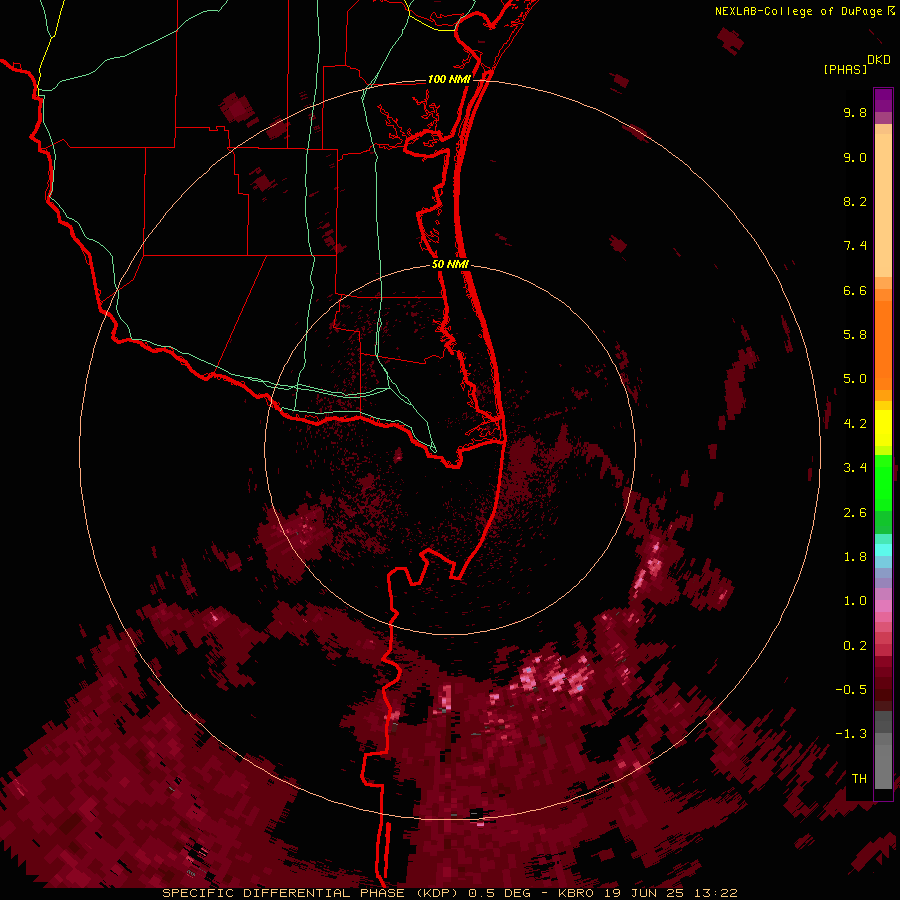Click the 5.8 value on the scale

pos(855,335)
